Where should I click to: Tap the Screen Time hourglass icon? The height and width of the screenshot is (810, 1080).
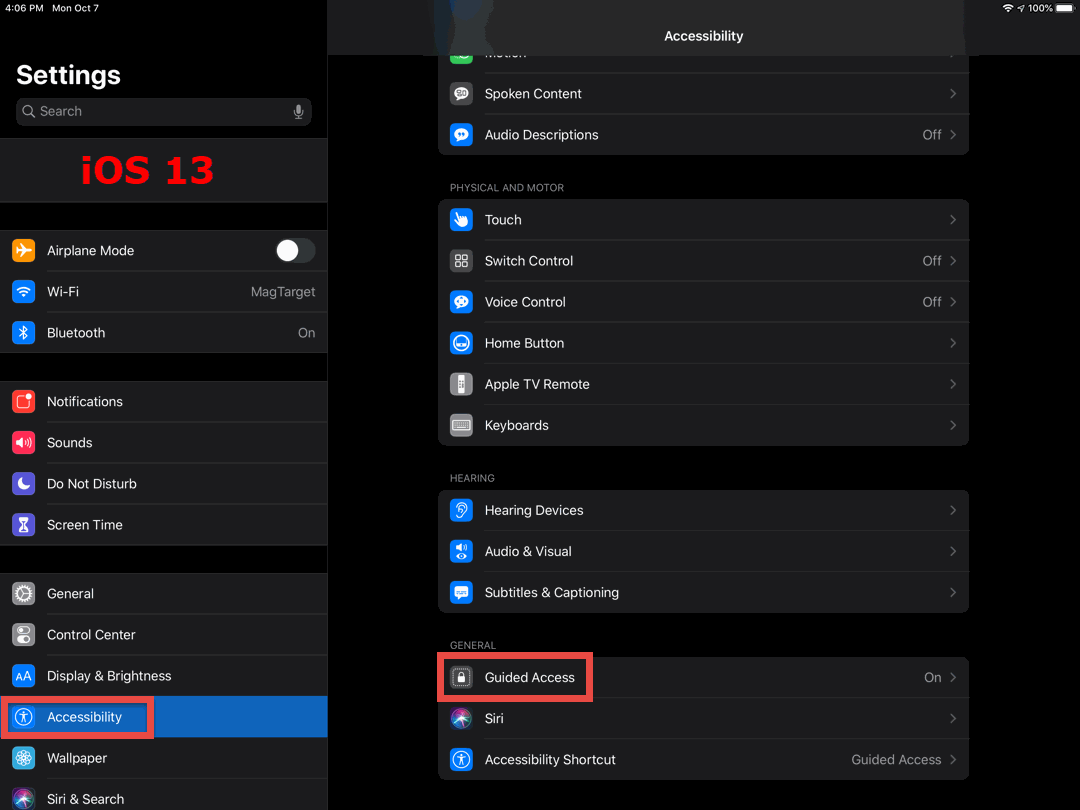pyautogui.click(x=23, y=525)
